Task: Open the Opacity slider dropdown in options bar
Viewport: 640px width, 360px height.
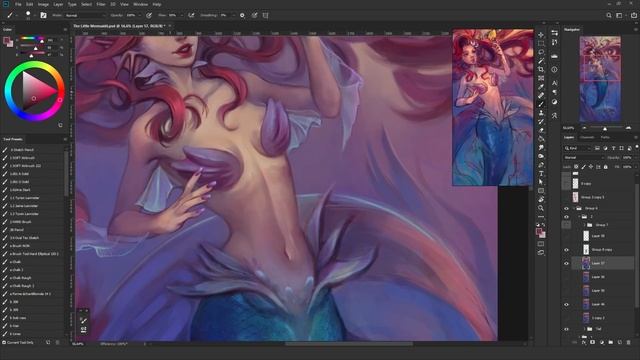Action: point(140,15)
